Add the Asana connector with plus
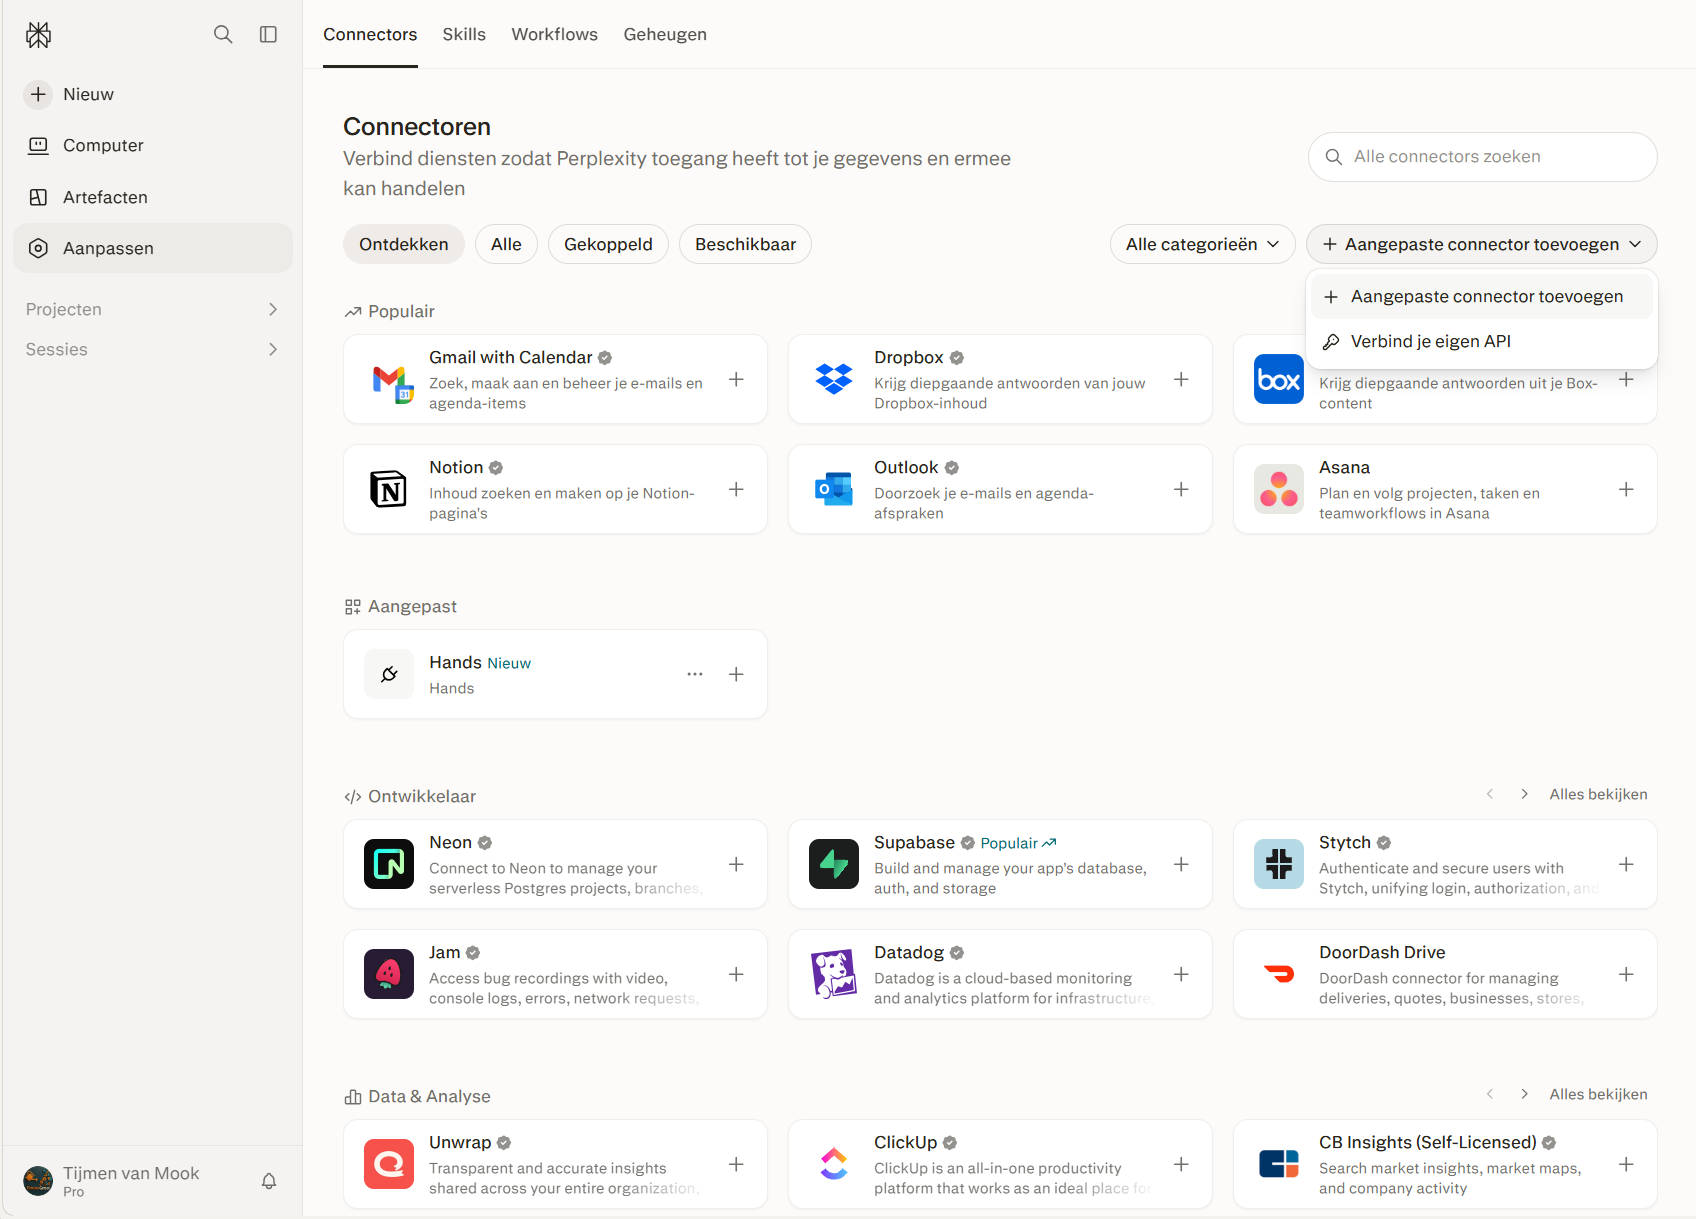 point(1626,489)
